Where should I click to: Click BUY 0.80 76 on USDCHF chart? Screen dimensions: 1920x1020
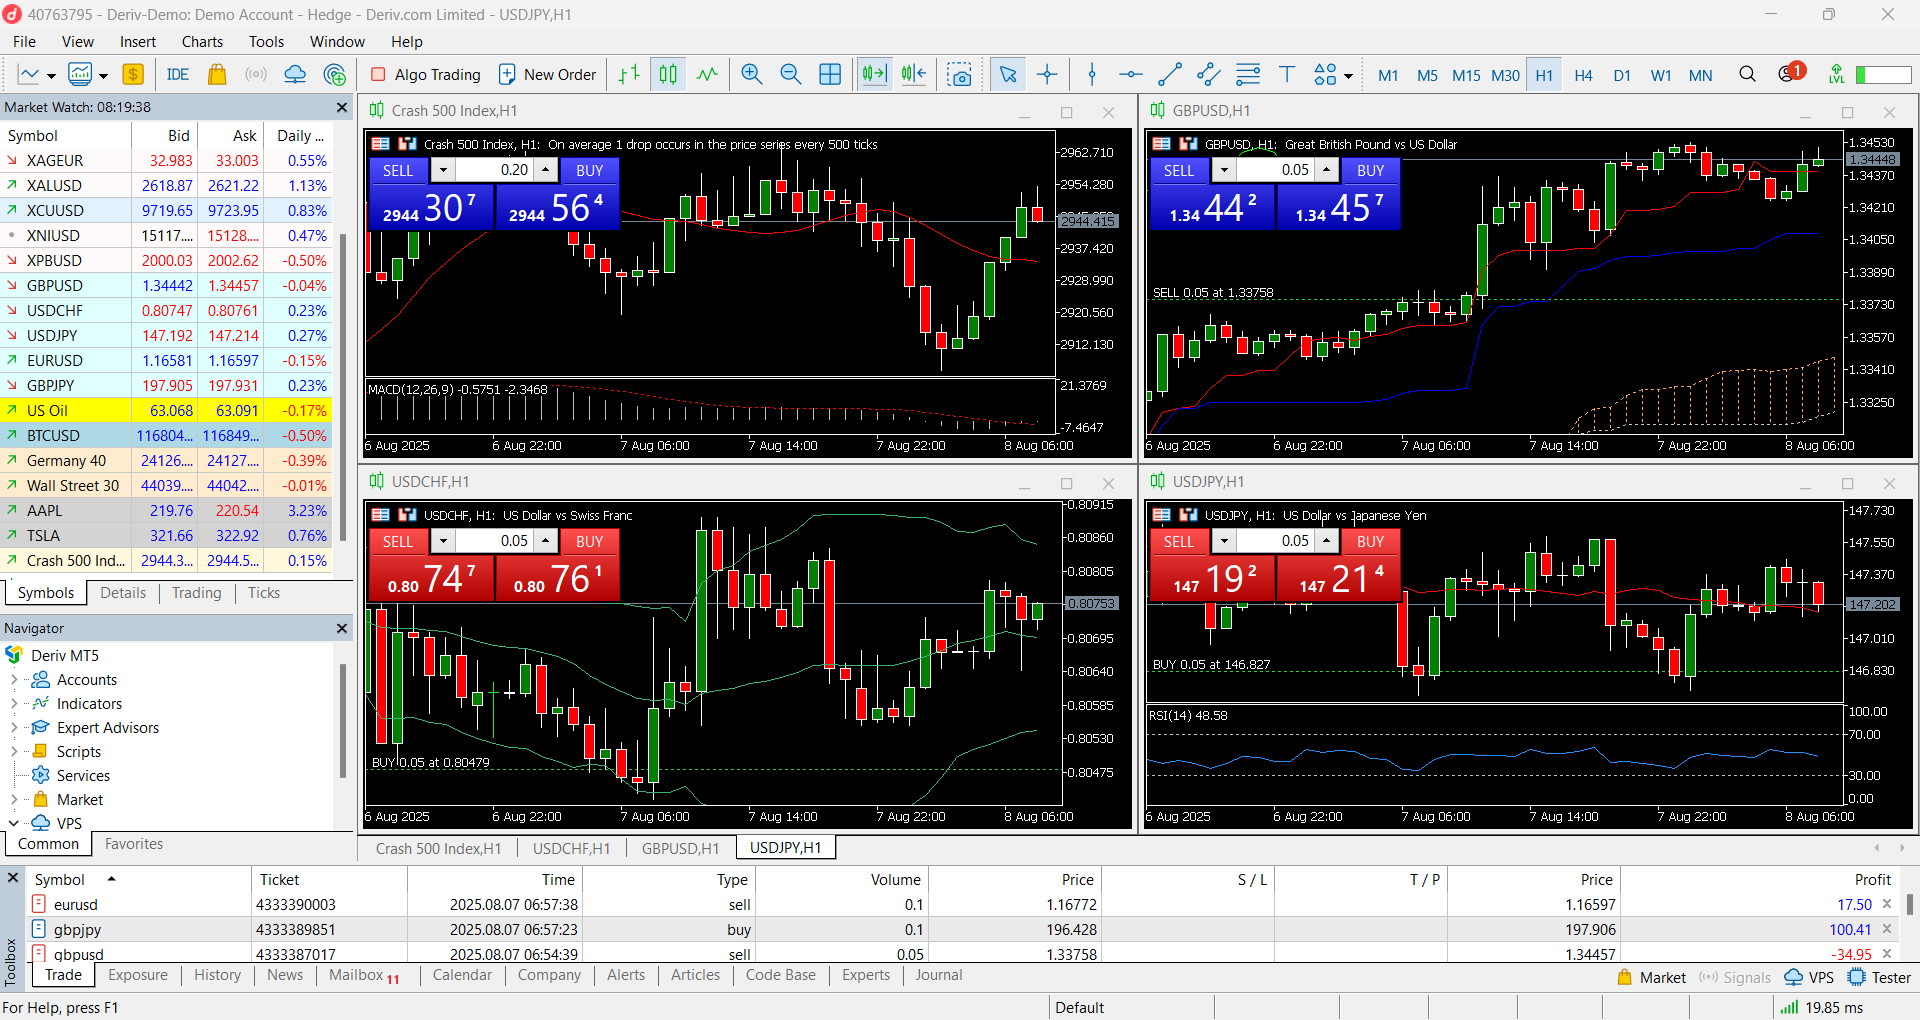(558, 578)
